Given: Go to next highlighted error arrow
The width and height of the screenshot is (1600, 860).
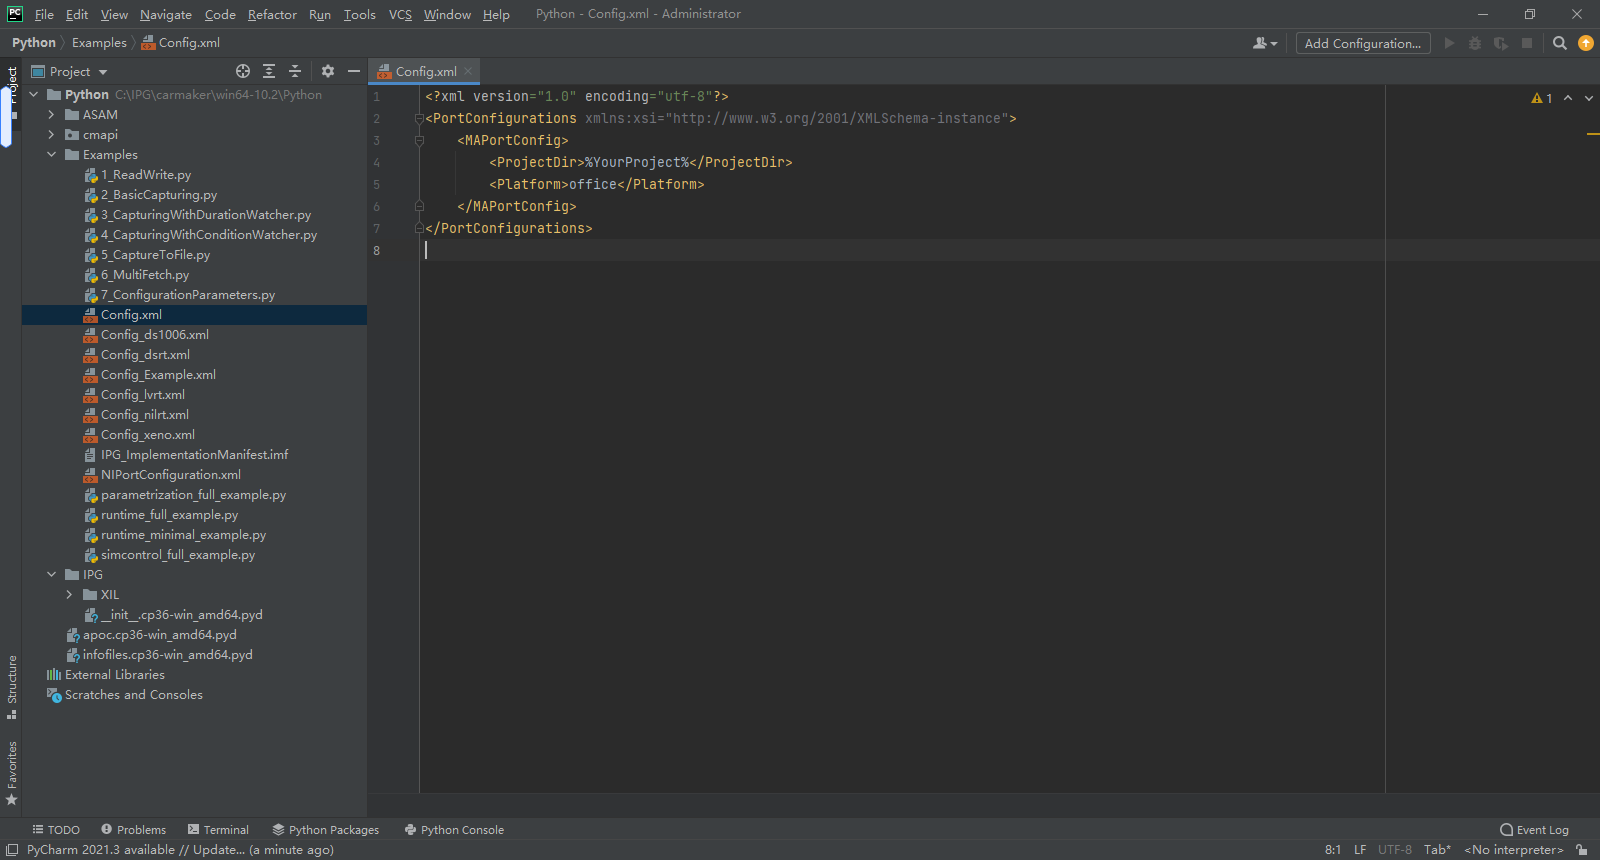Looking at the screenshot, I should point(1589,98).
